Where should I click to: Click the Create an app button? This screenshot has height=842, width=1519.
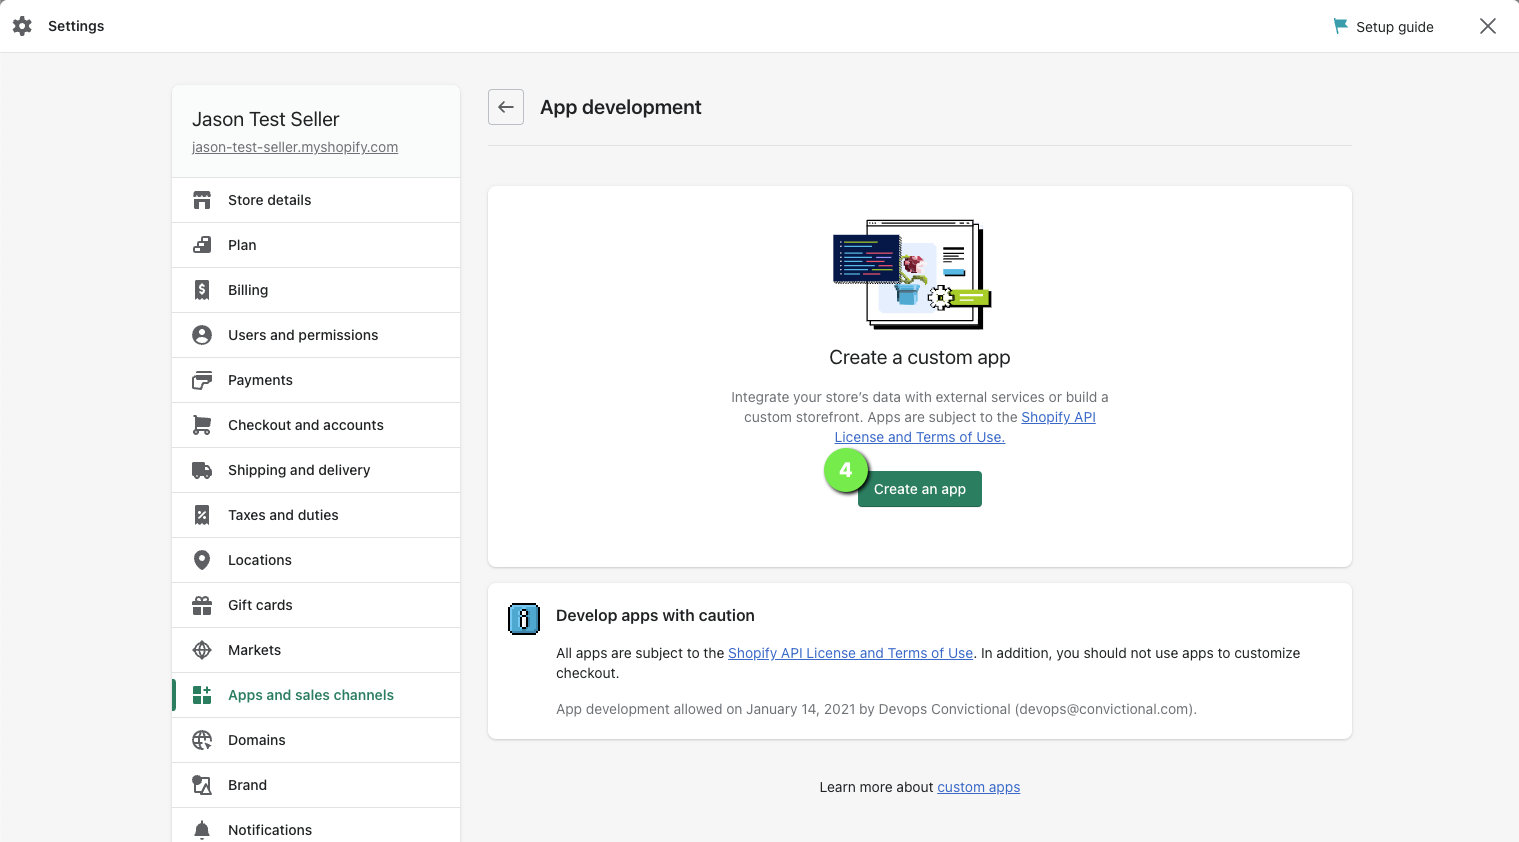[920, 489]
